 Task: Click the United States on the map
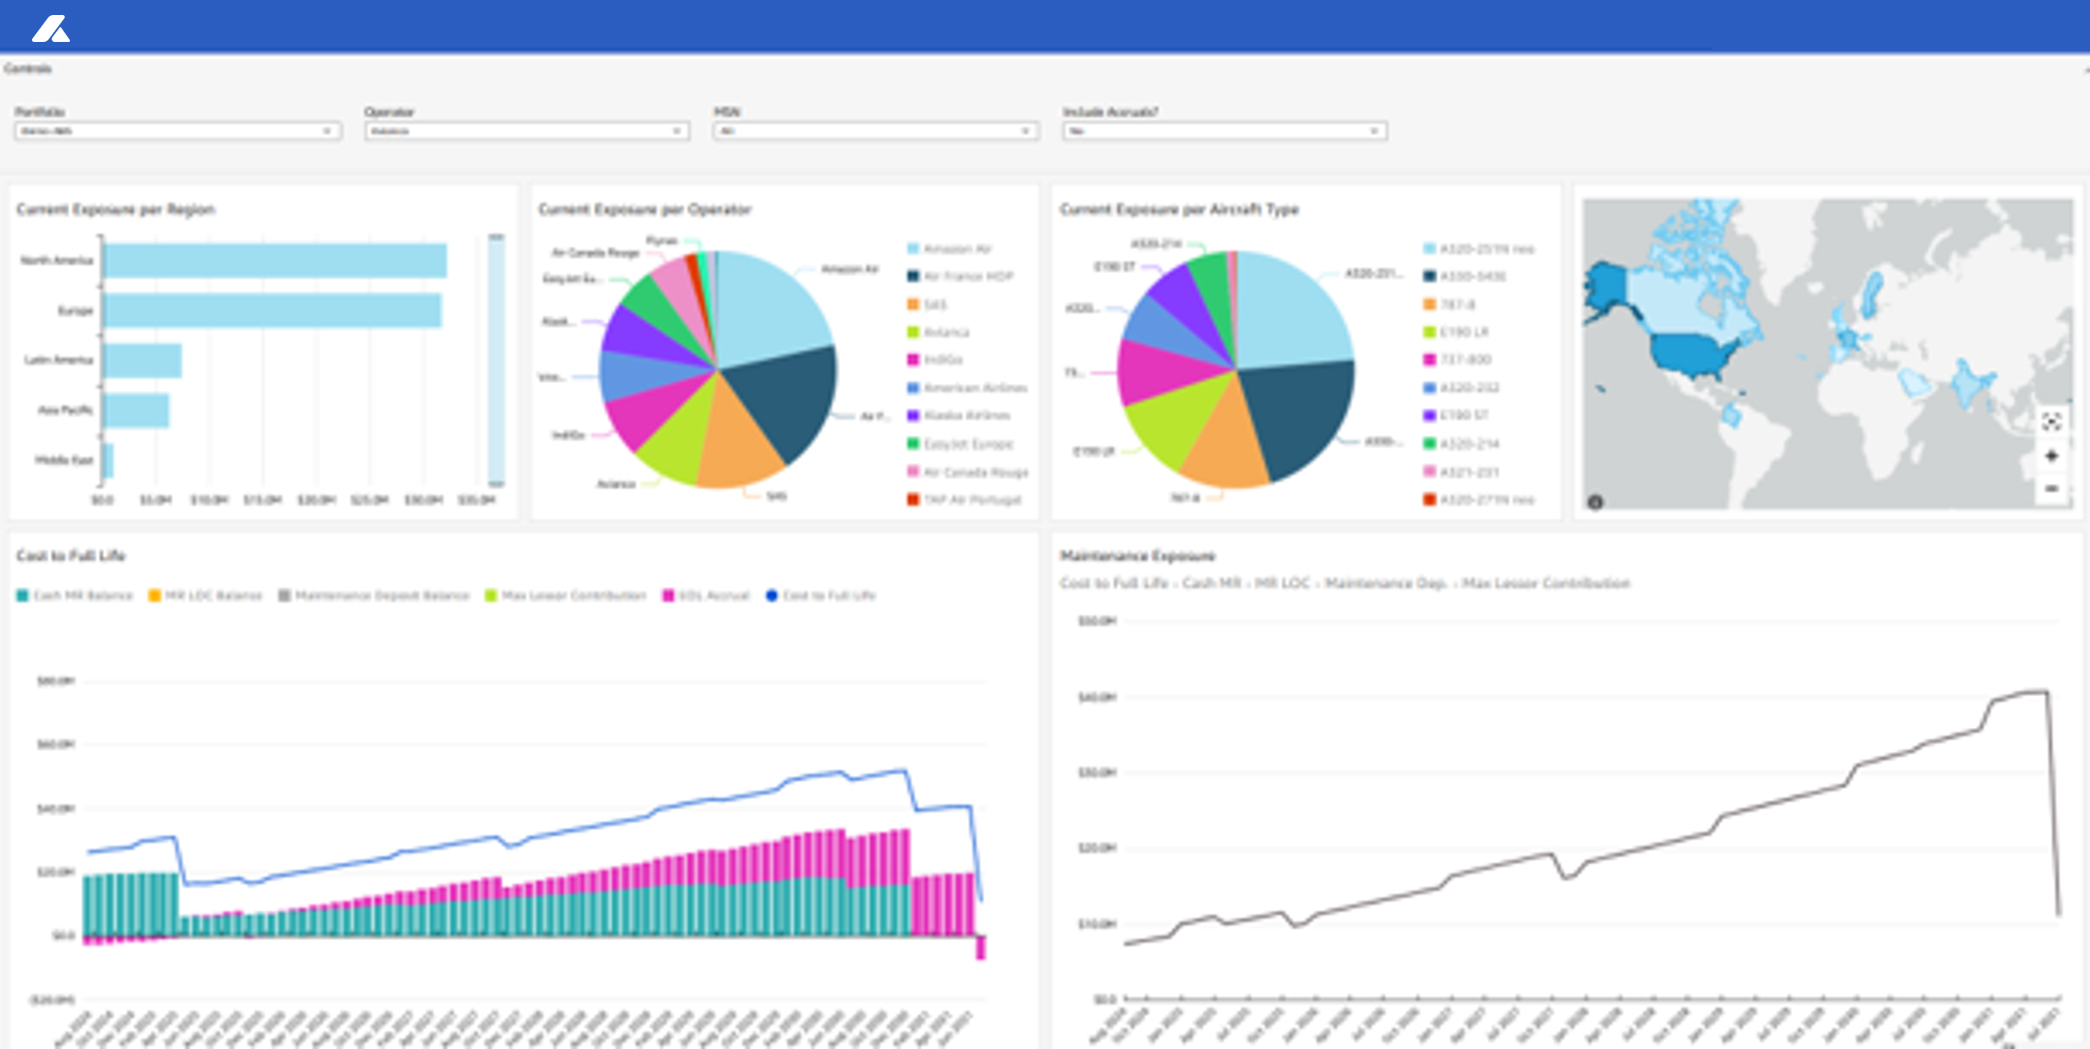(1693, 356)
